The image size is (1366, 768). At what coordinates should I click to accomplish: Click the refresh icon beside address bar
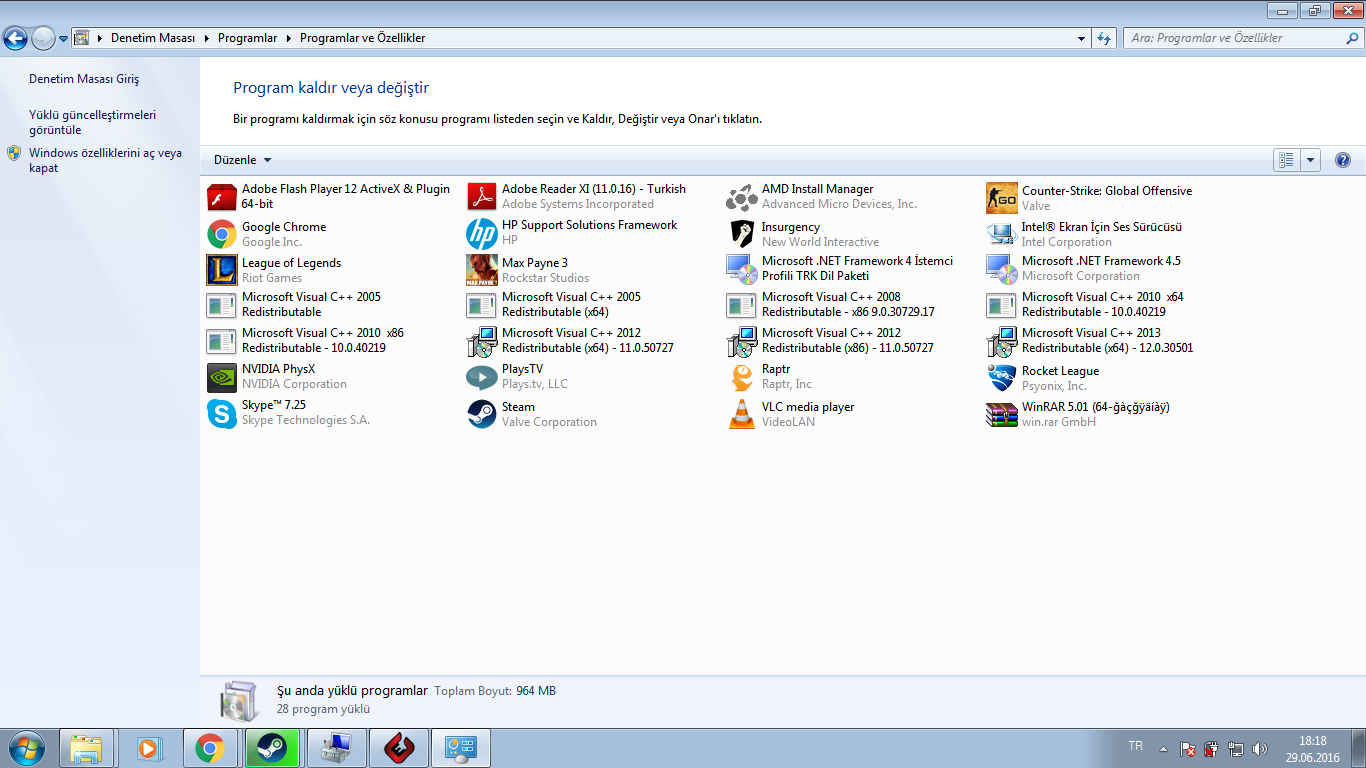click(1104, 38)
